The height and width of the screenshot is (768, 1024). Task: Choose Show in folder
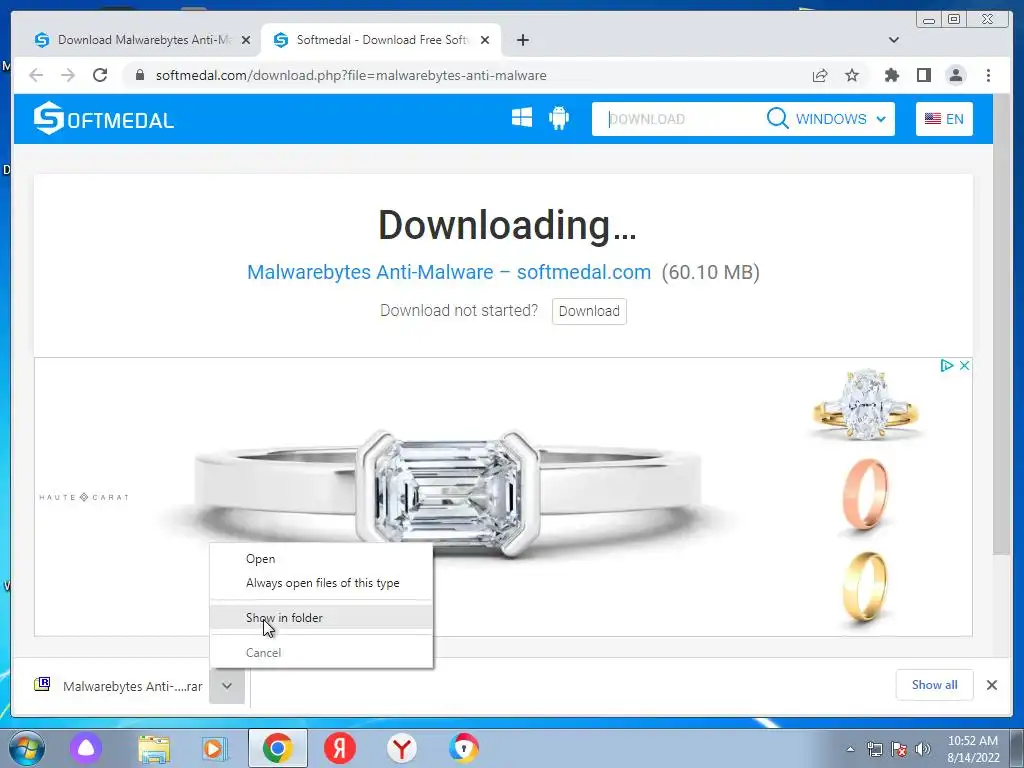point(321,618)
